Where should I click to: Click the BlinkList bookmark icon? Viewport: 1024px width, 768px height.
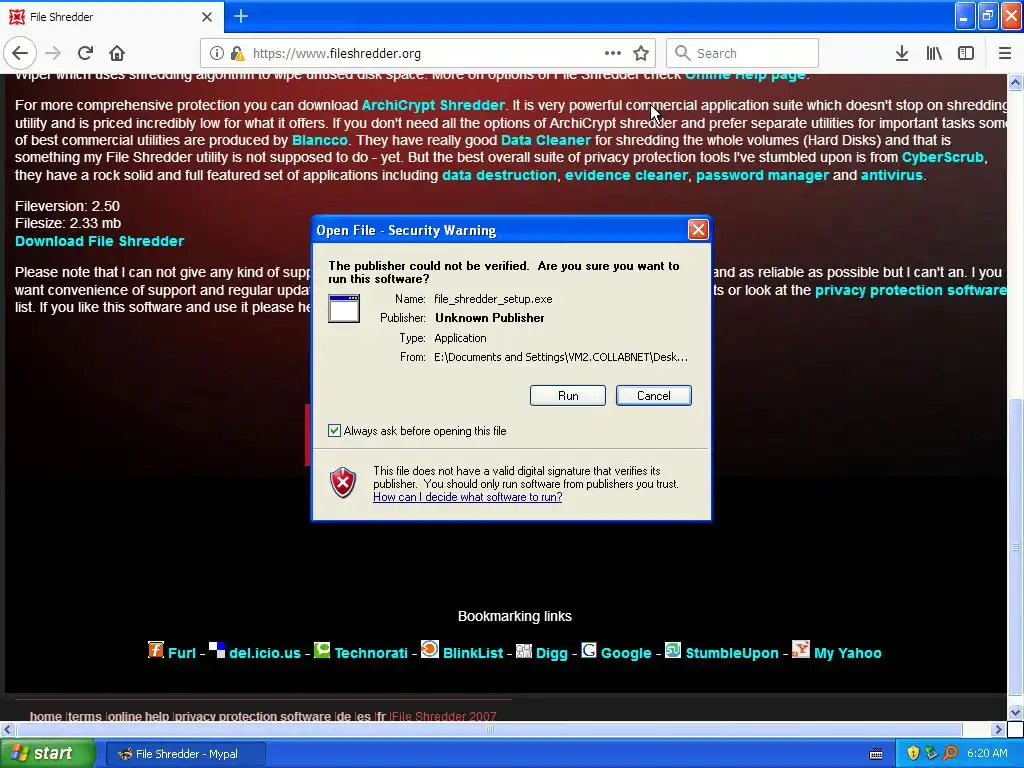[x=430, y=649]
